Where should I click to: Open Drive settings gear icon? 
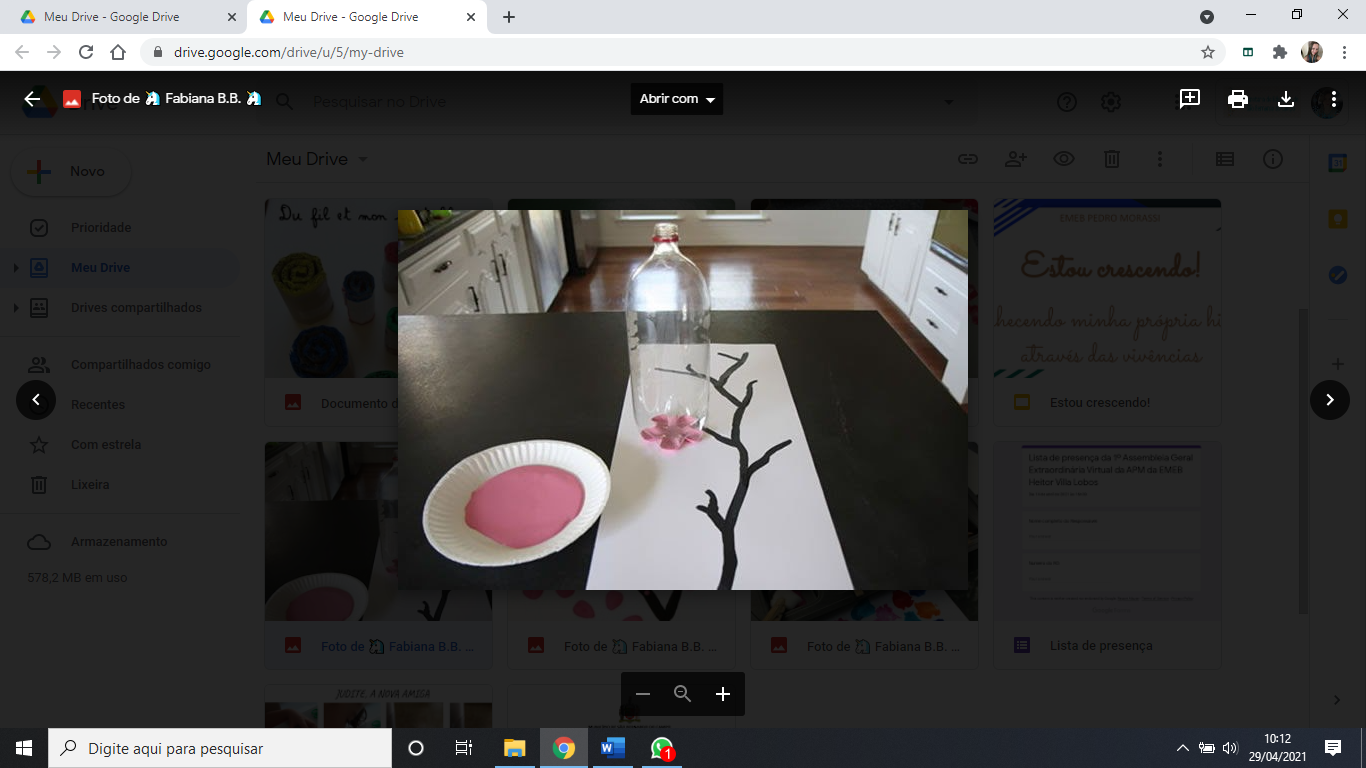[1111, 102]
